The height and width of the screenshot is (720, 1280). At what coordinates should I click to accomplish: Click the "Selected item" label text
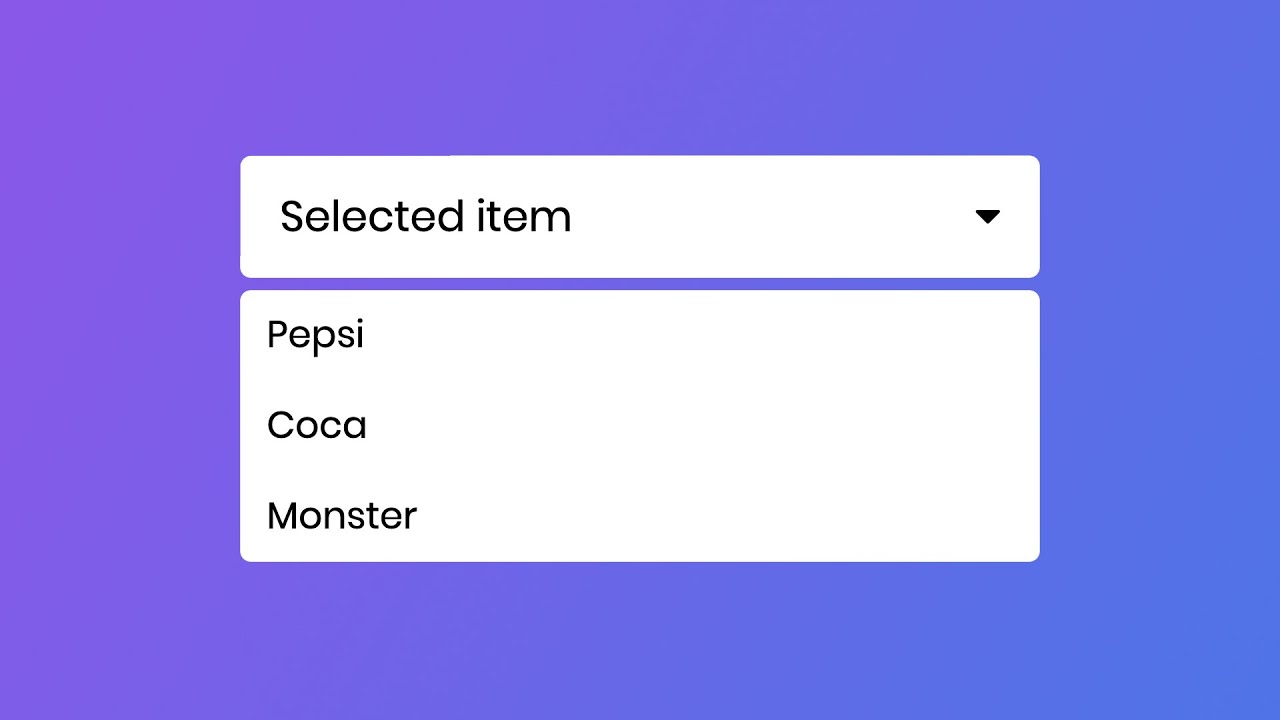[425, 217]
